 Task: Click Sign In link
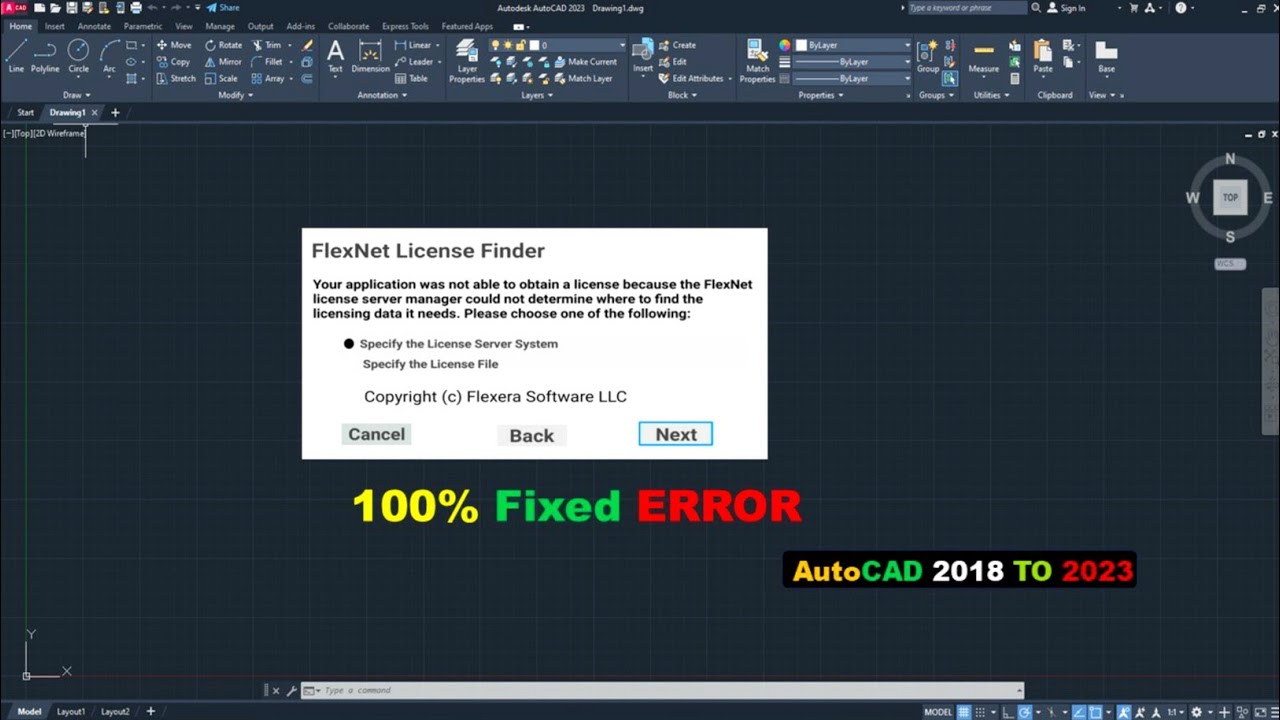(x=1066, y=8)
